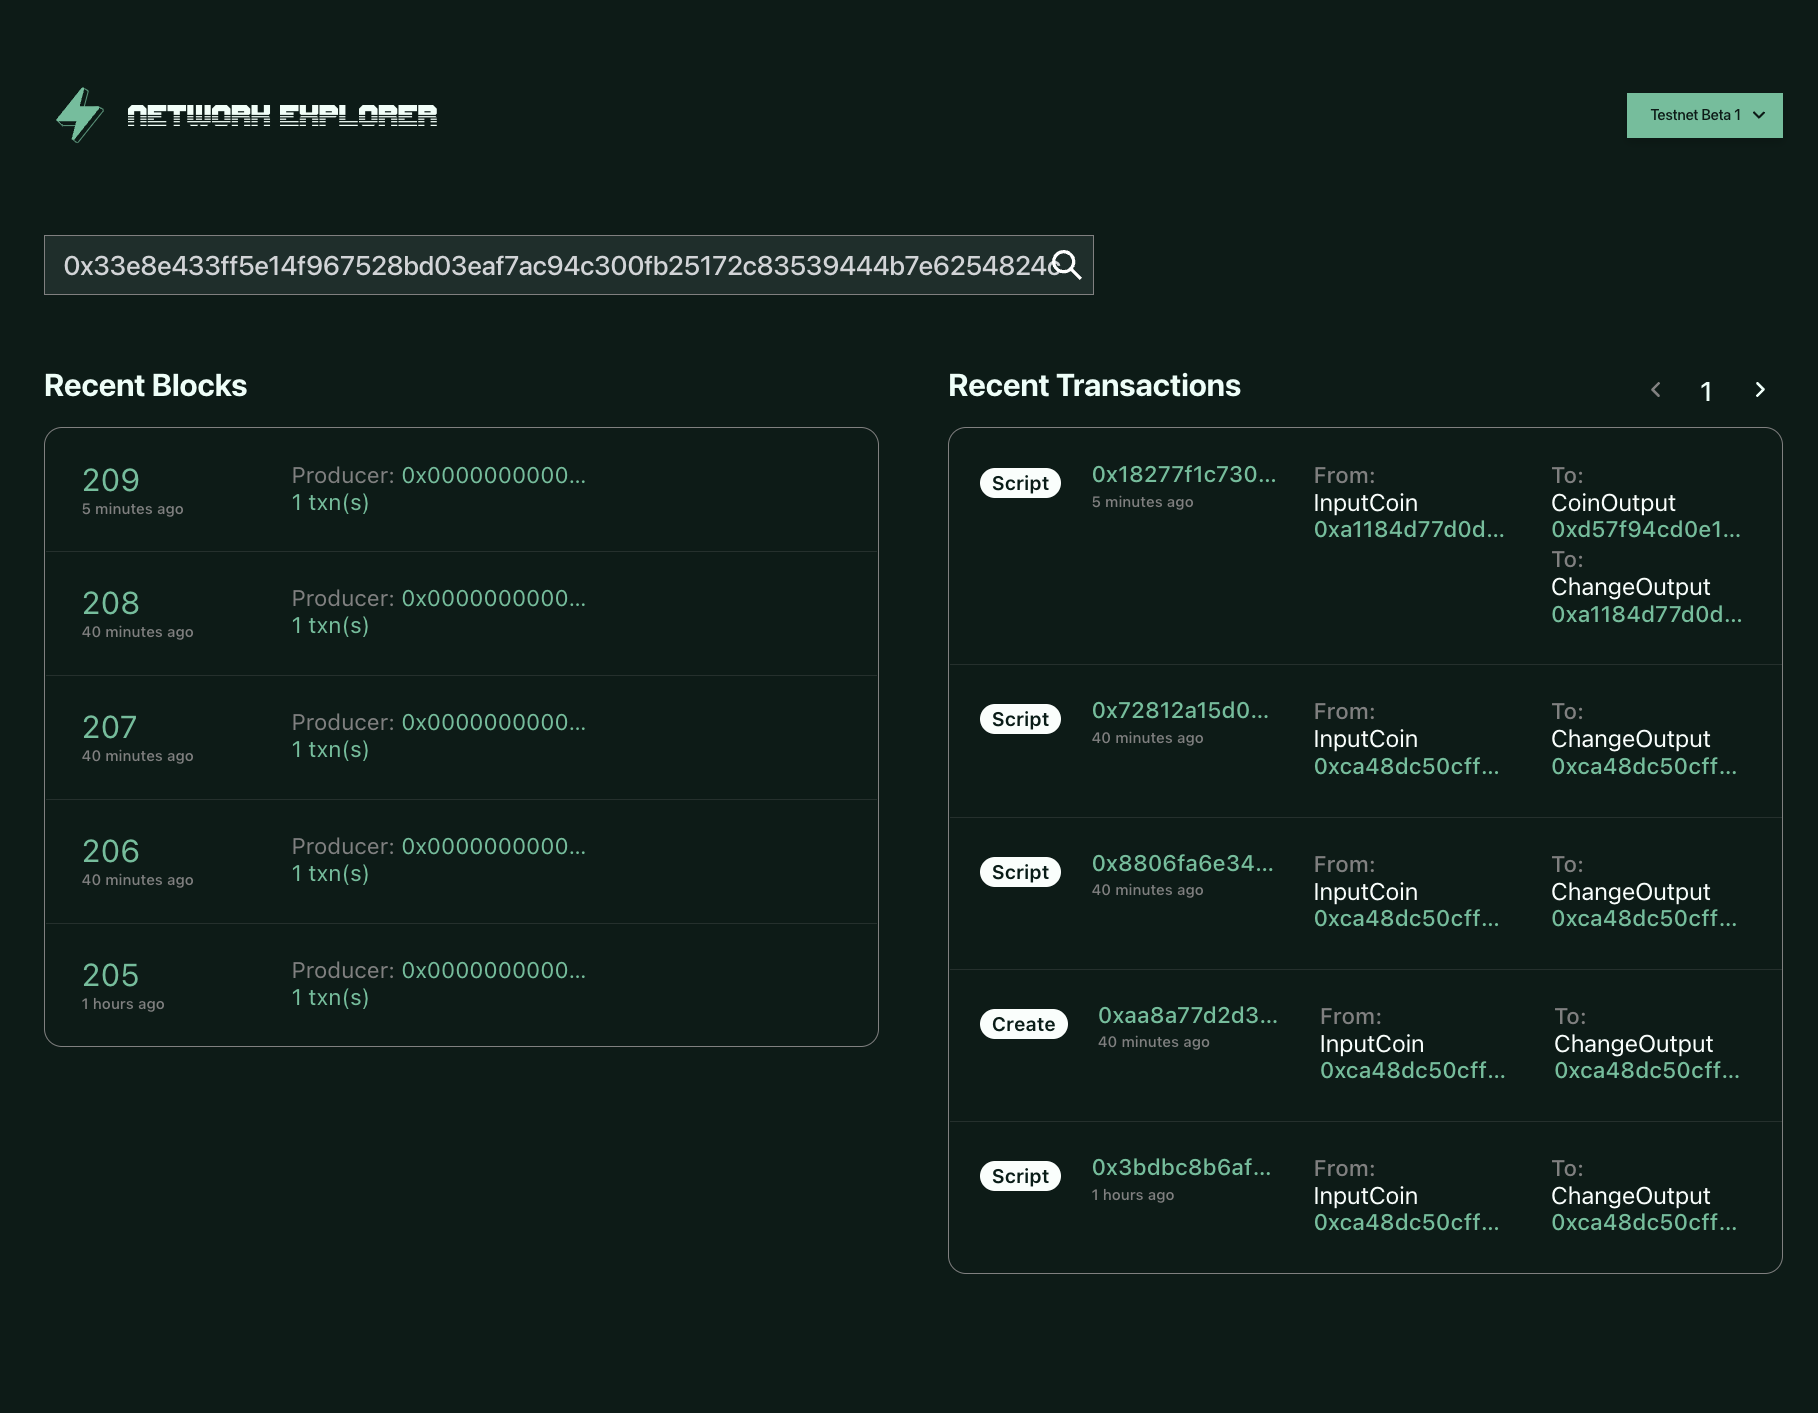Open transaction 0x3bdbc8b6af...
The image size is (1818, 1413).
(x=1181, y=1168)
